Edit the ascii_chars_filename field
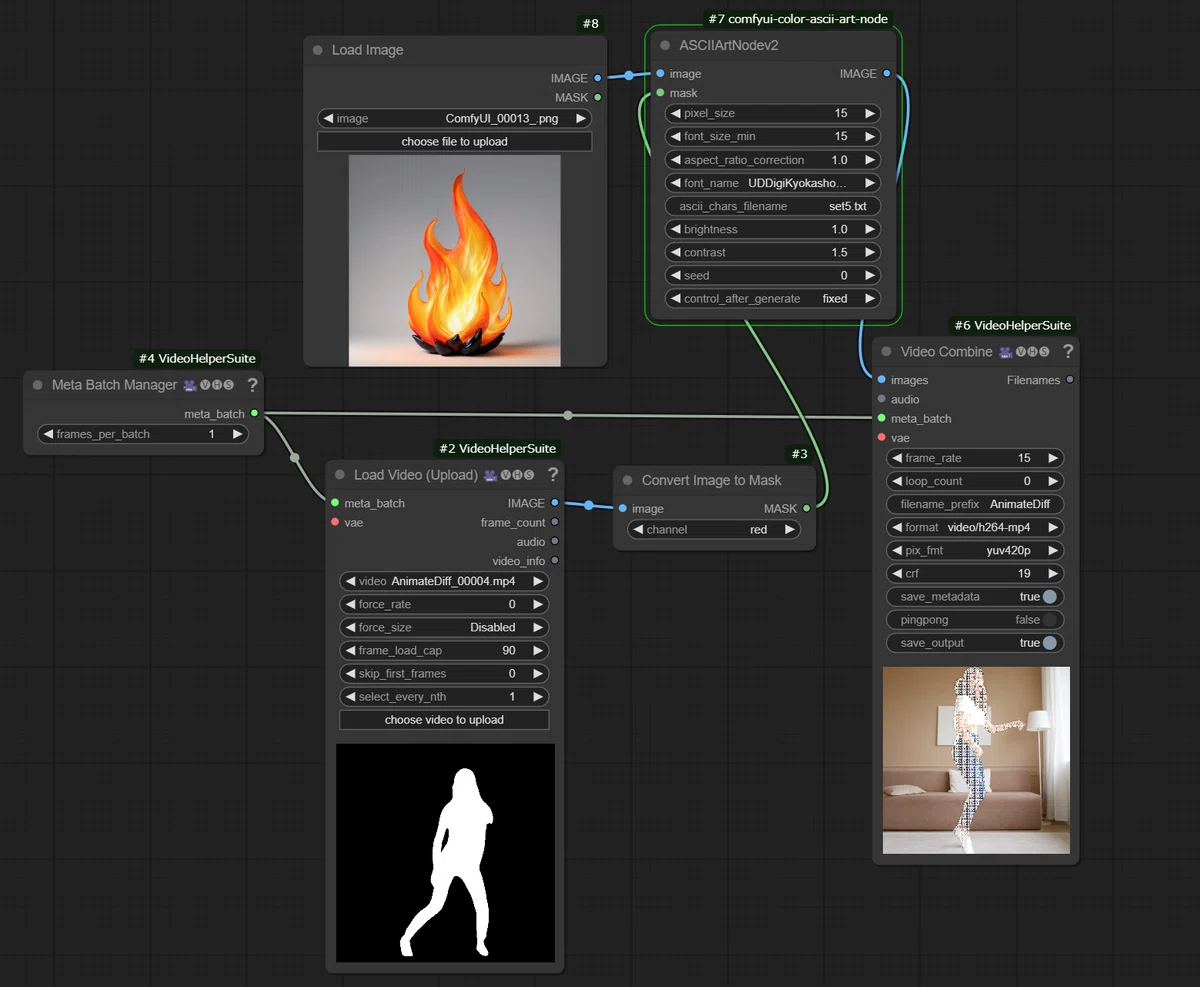 (773, 206)
